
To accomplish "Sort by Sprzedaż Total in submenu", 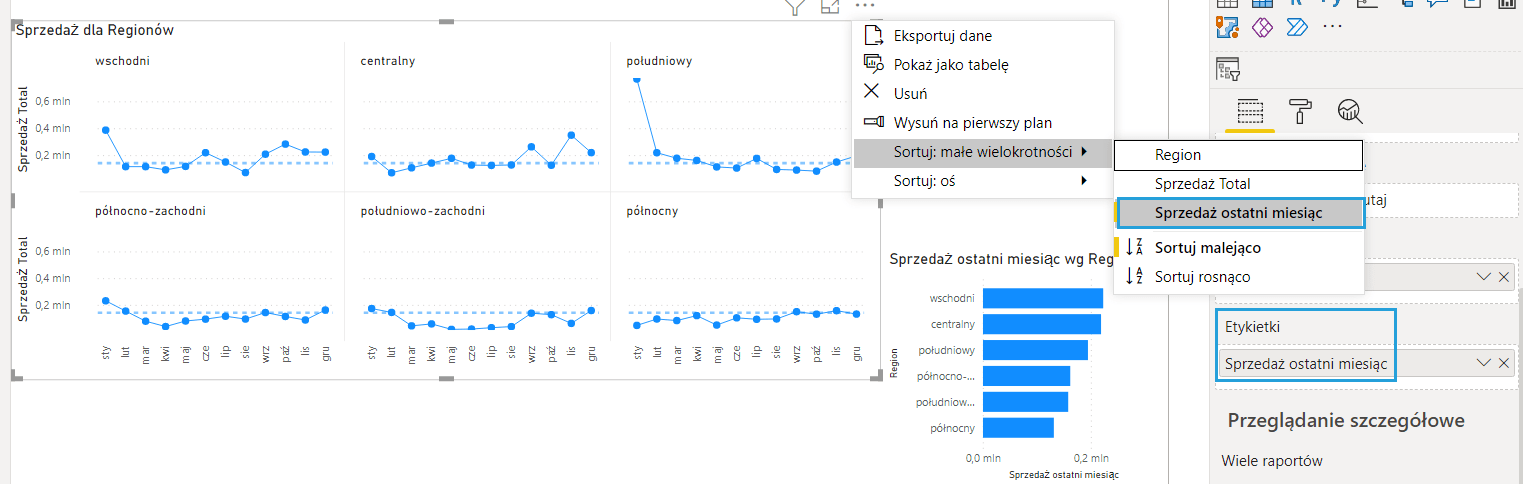I will [1202, 184].
